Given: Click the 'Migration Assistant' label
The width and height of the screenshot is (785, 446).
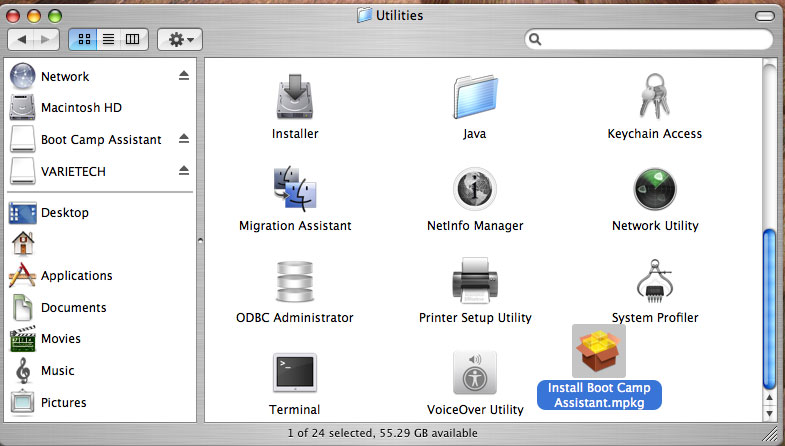Looking at the screenshot, I should [295, 226].
